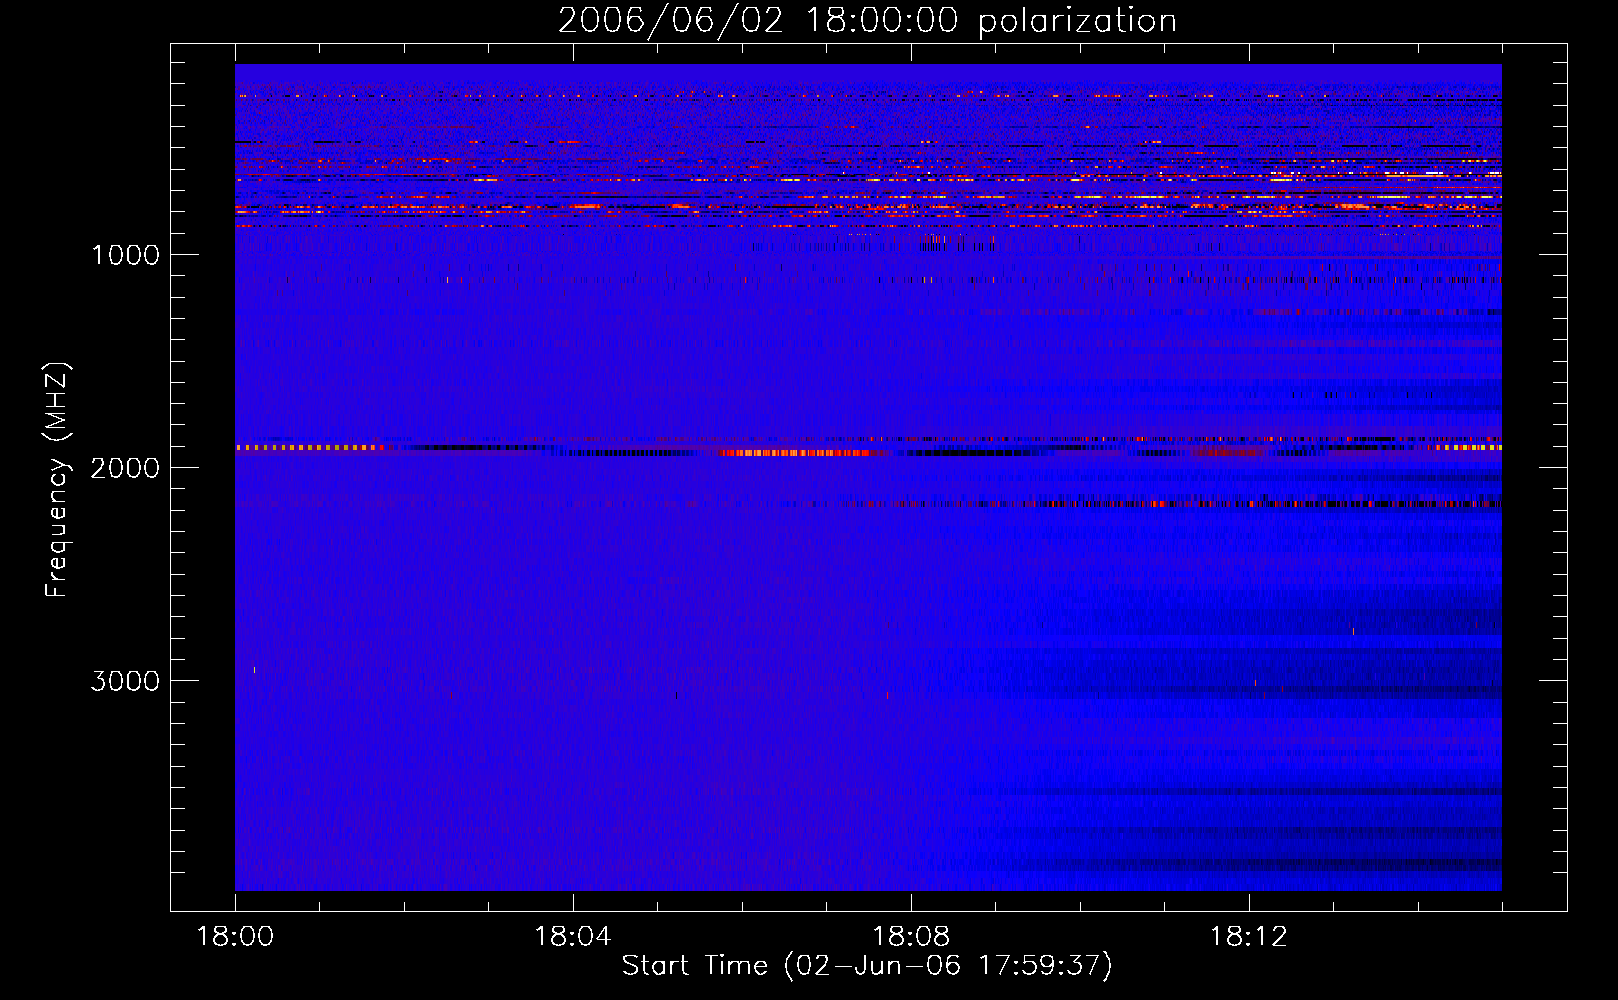
Task: Click the 2000 frequency tick label
Action: pos(125,468)
